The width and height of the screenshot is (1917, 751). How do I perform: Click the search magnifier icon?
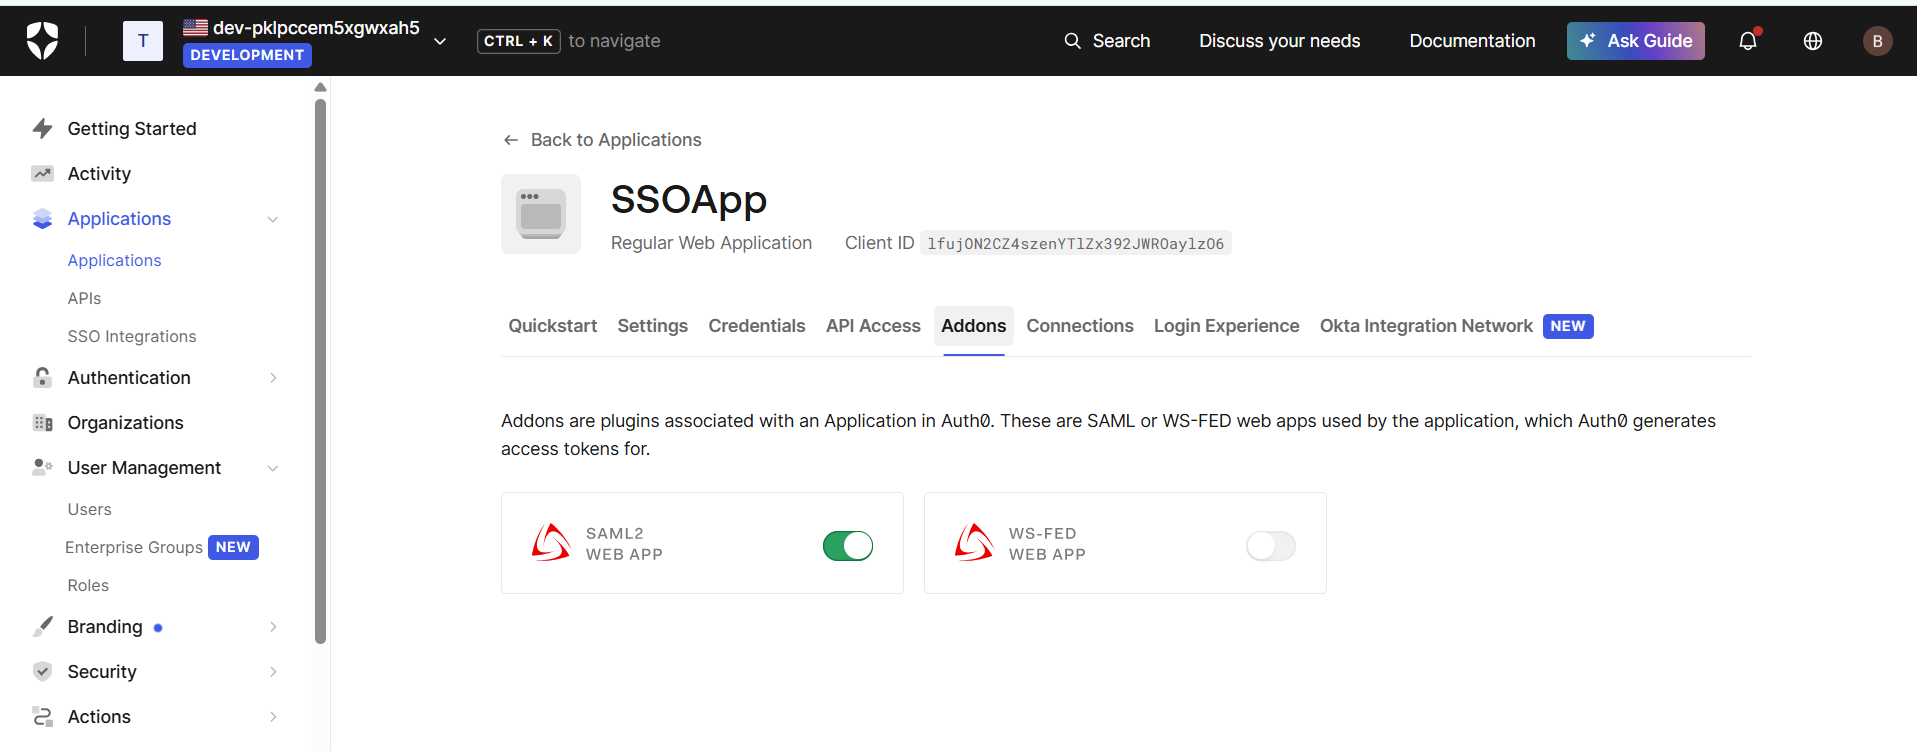pyautogui.click(x=1072, y=41)
